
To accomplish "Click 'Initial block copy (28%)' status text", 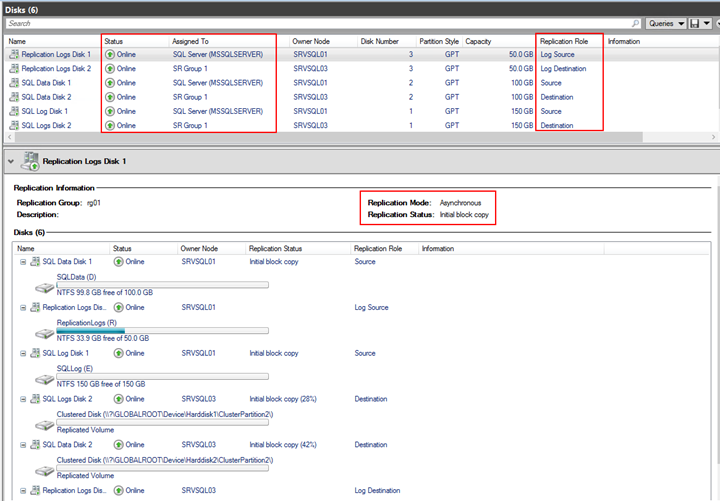I will tap(283, 399).
